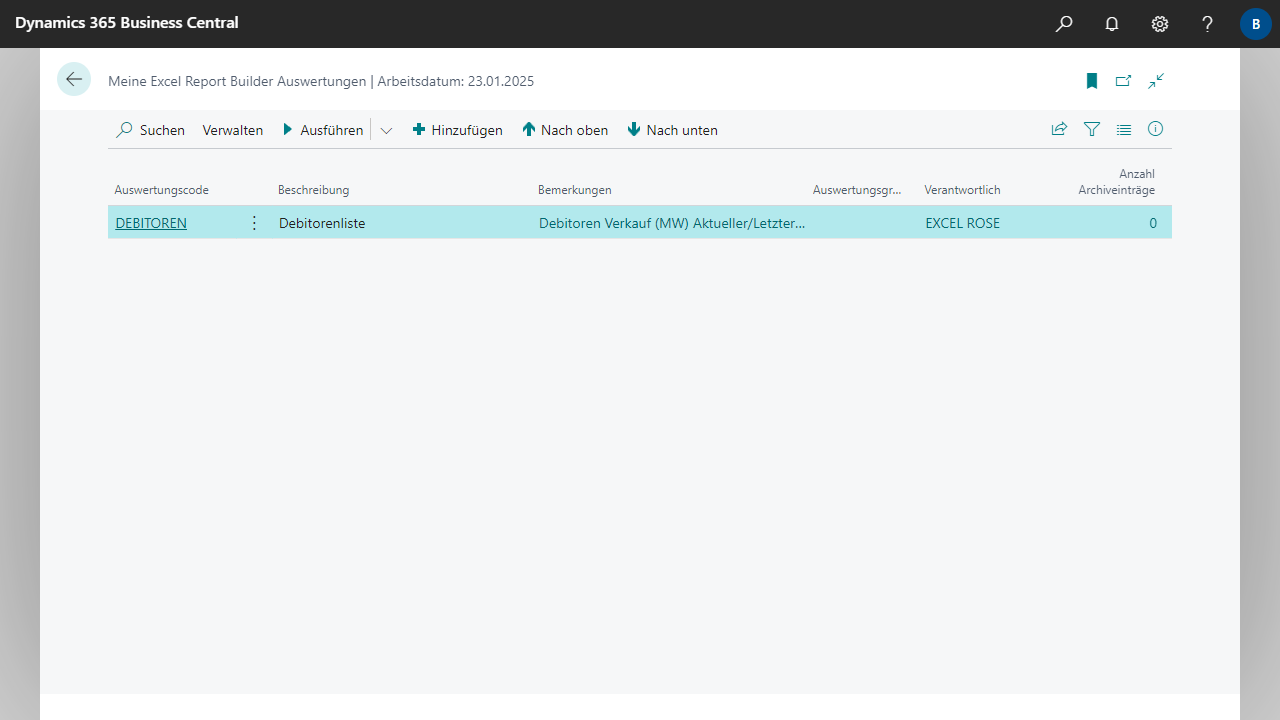The height and width of the screenshot is (720, 1280).
Task: Open the DEBITOREN link
Action: tap(151, 223)
